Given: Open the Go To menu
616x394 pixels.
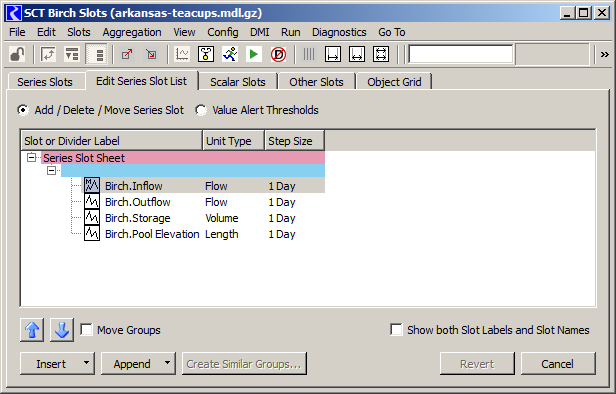Looking at the screenshot, I should click(392, 32).
